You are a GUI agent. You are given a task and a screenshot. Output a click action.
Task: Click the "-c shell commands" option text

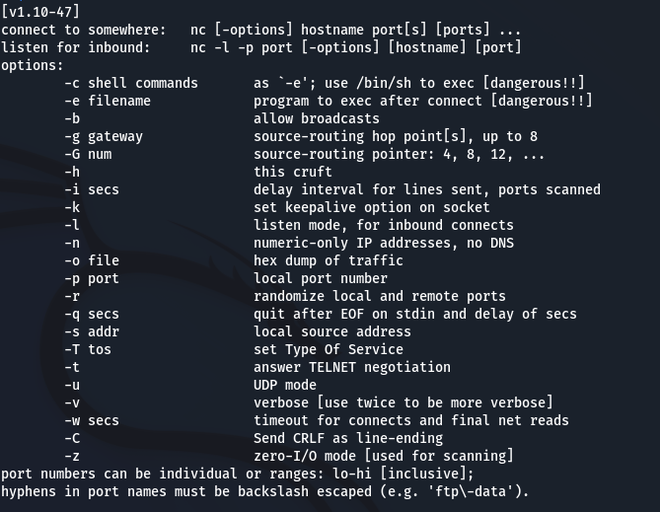click(x=130, y=83)
